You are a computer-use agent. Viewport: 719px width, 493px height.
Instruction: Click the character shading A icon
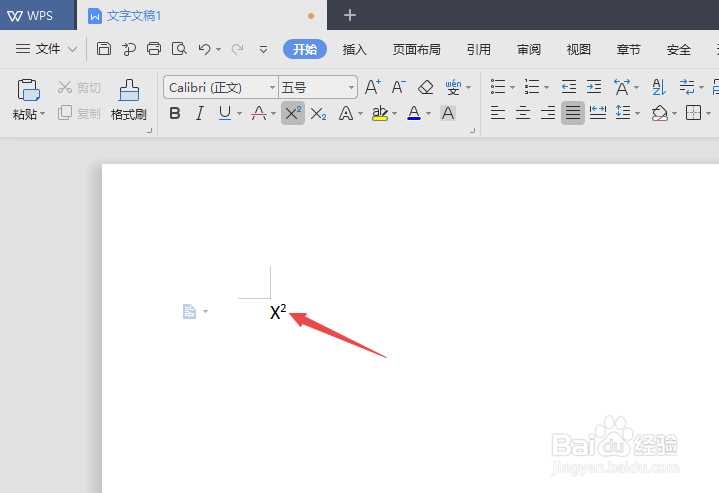point(448,113)
